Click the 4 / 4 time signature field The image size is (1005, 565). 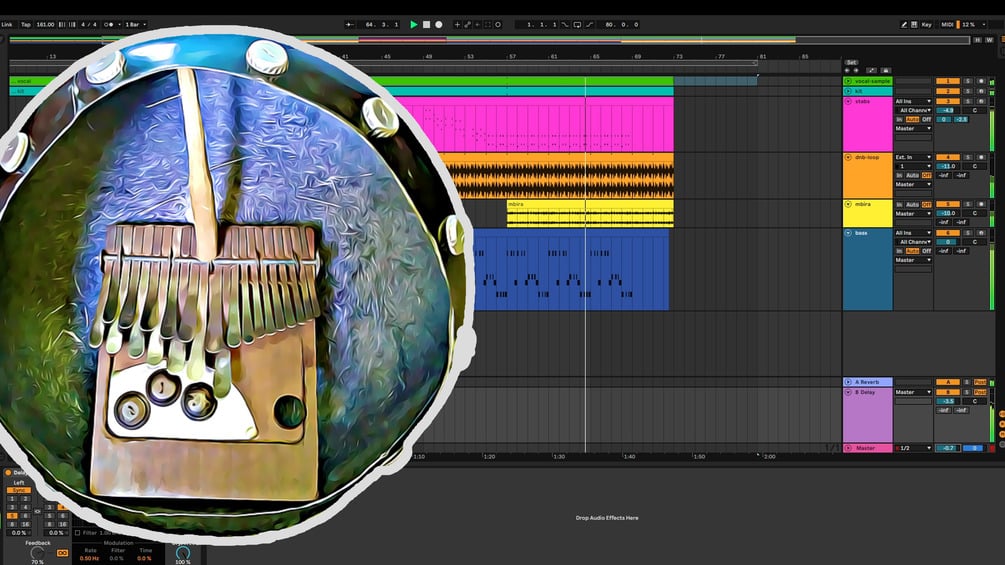pos(89,24)
